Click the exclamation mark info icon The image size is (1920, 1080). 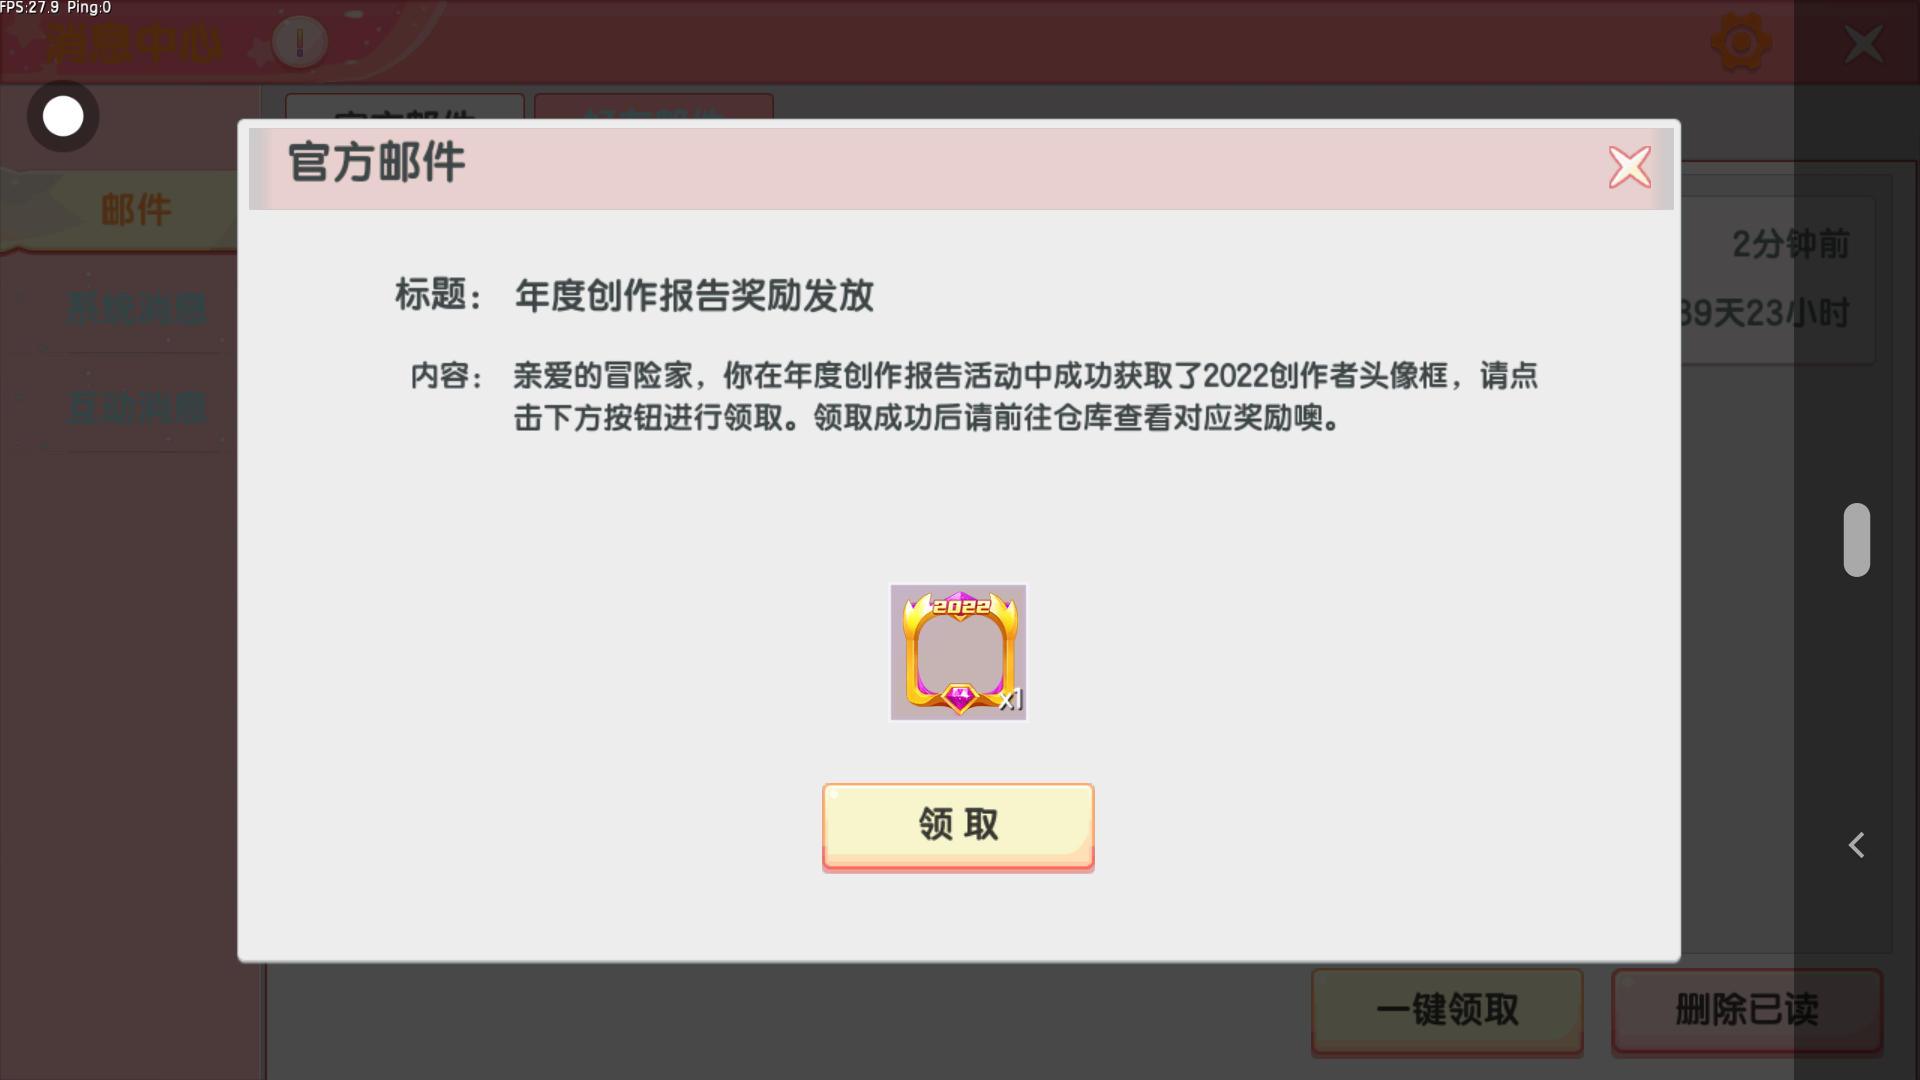tap(299, 42)
